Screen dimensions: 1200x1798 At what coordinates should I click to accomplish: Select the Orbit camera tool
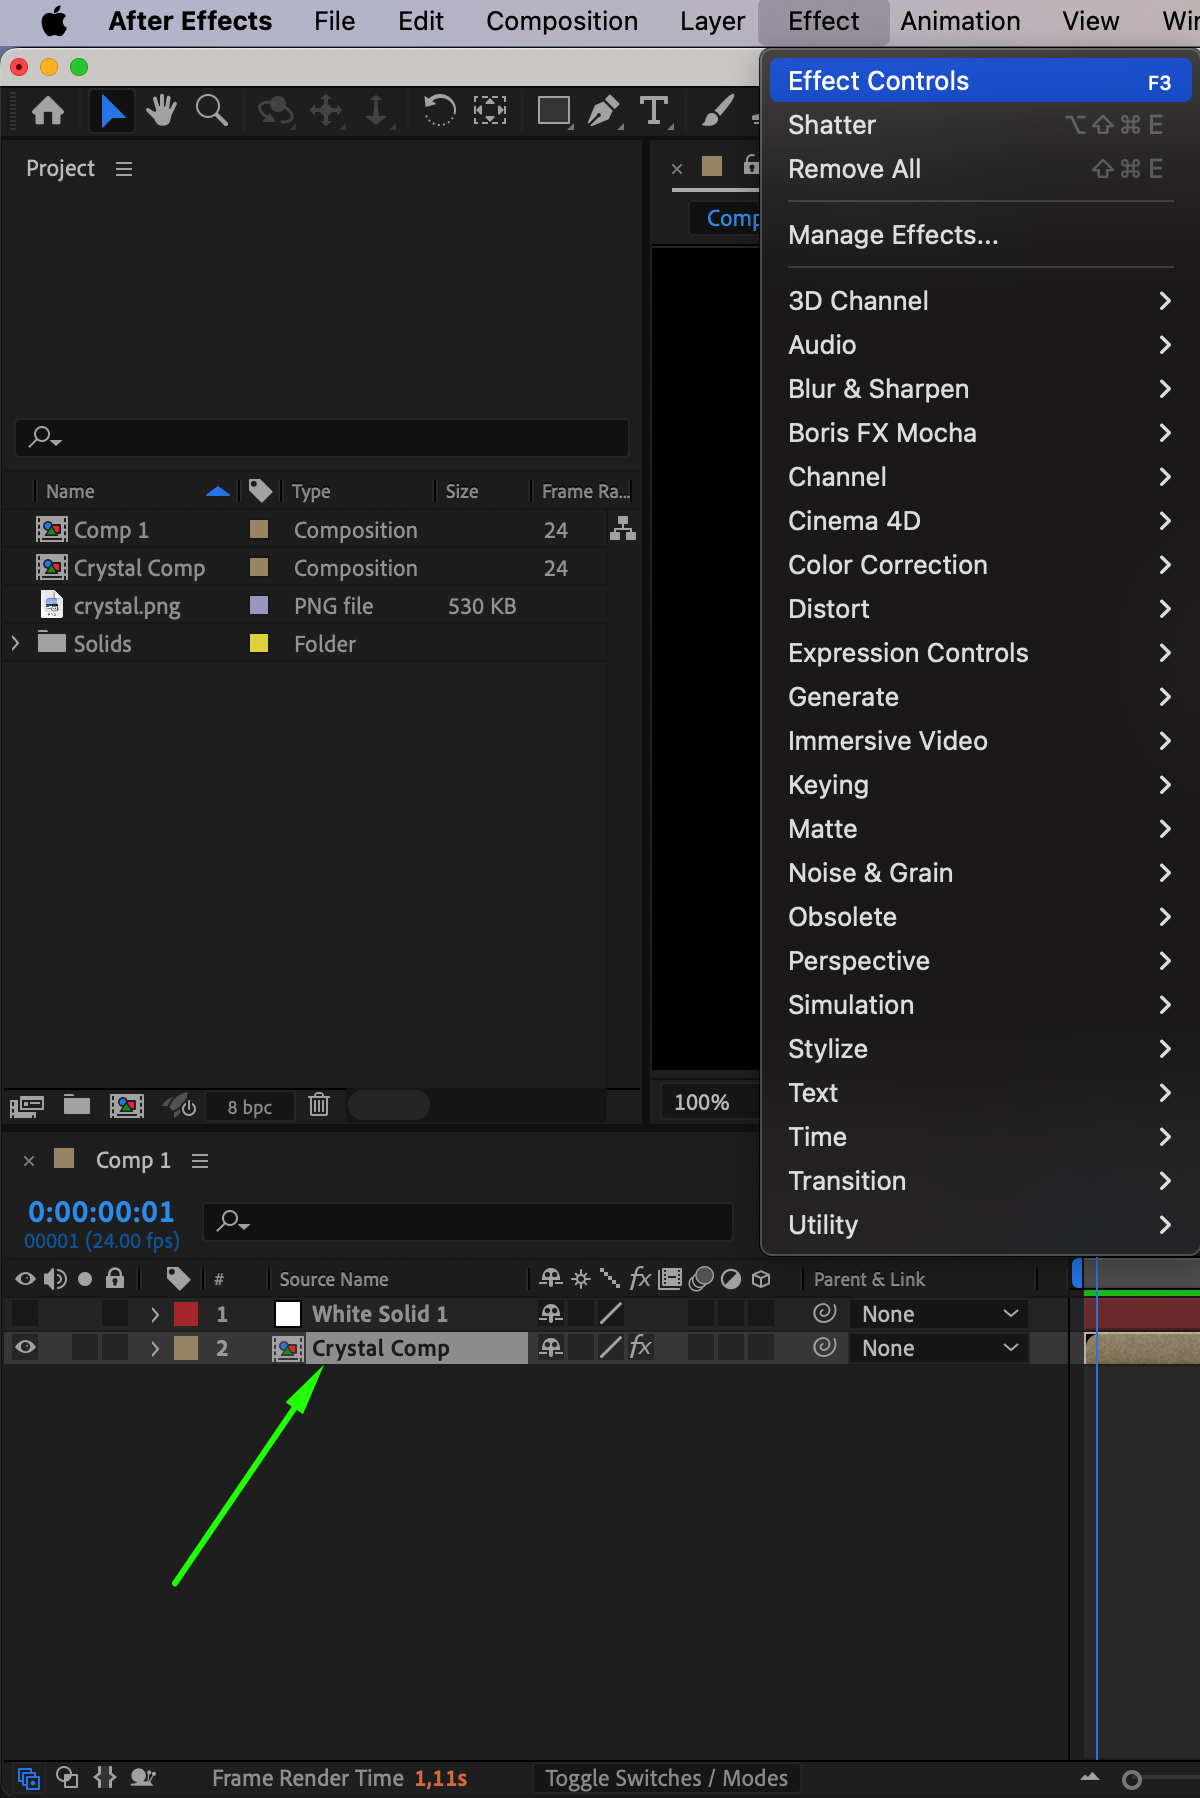click(276, 110)
